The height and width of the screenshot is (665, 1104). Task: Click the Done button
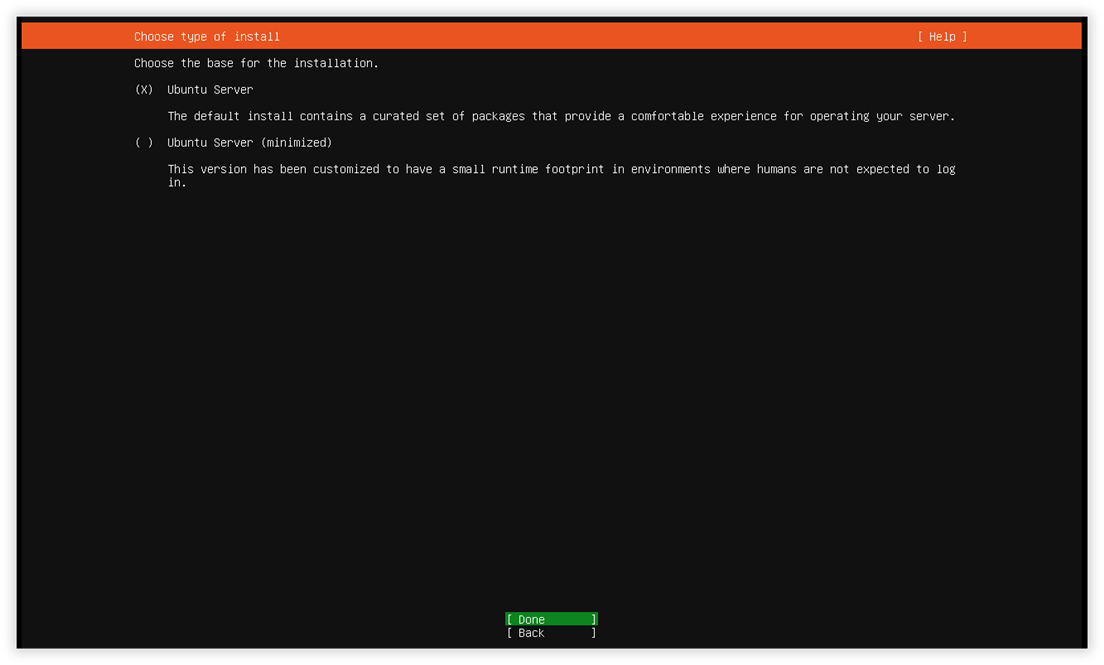point(551,619)
